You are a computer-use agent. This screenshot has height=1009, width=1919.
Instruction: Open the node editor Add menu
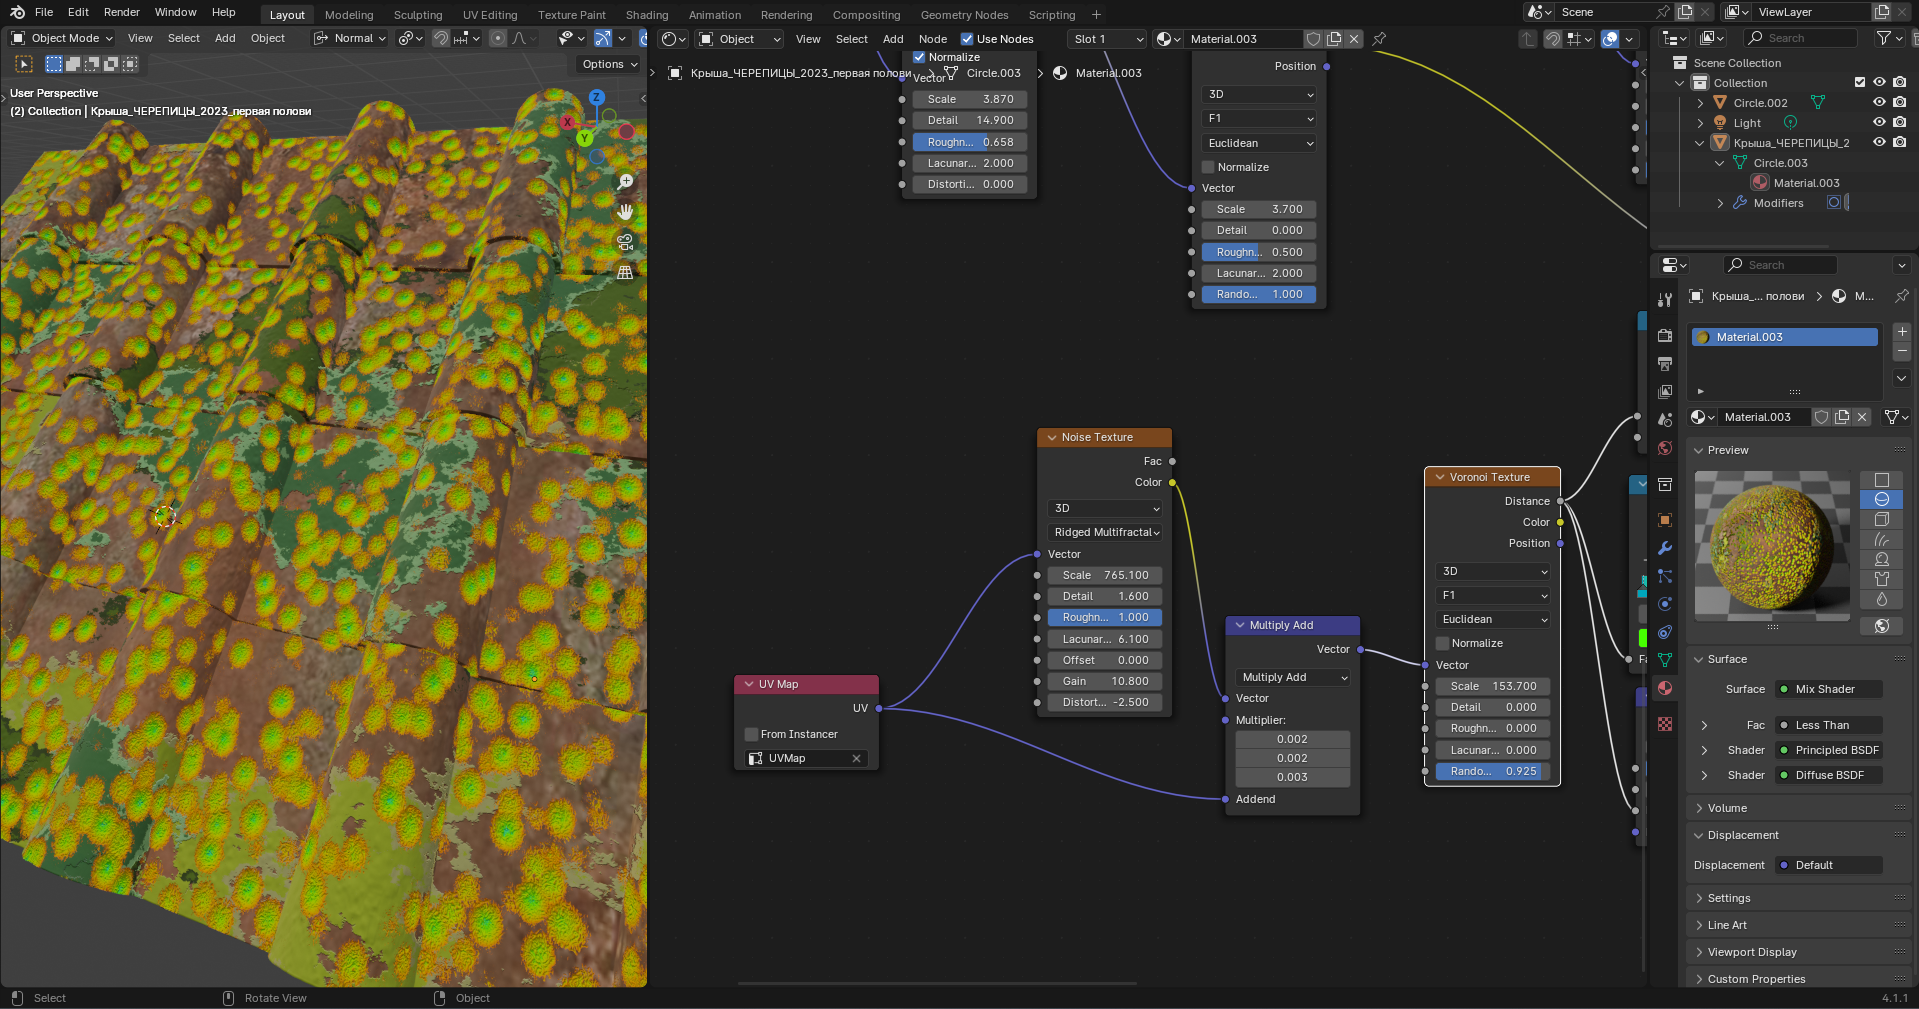click(893, 39)
